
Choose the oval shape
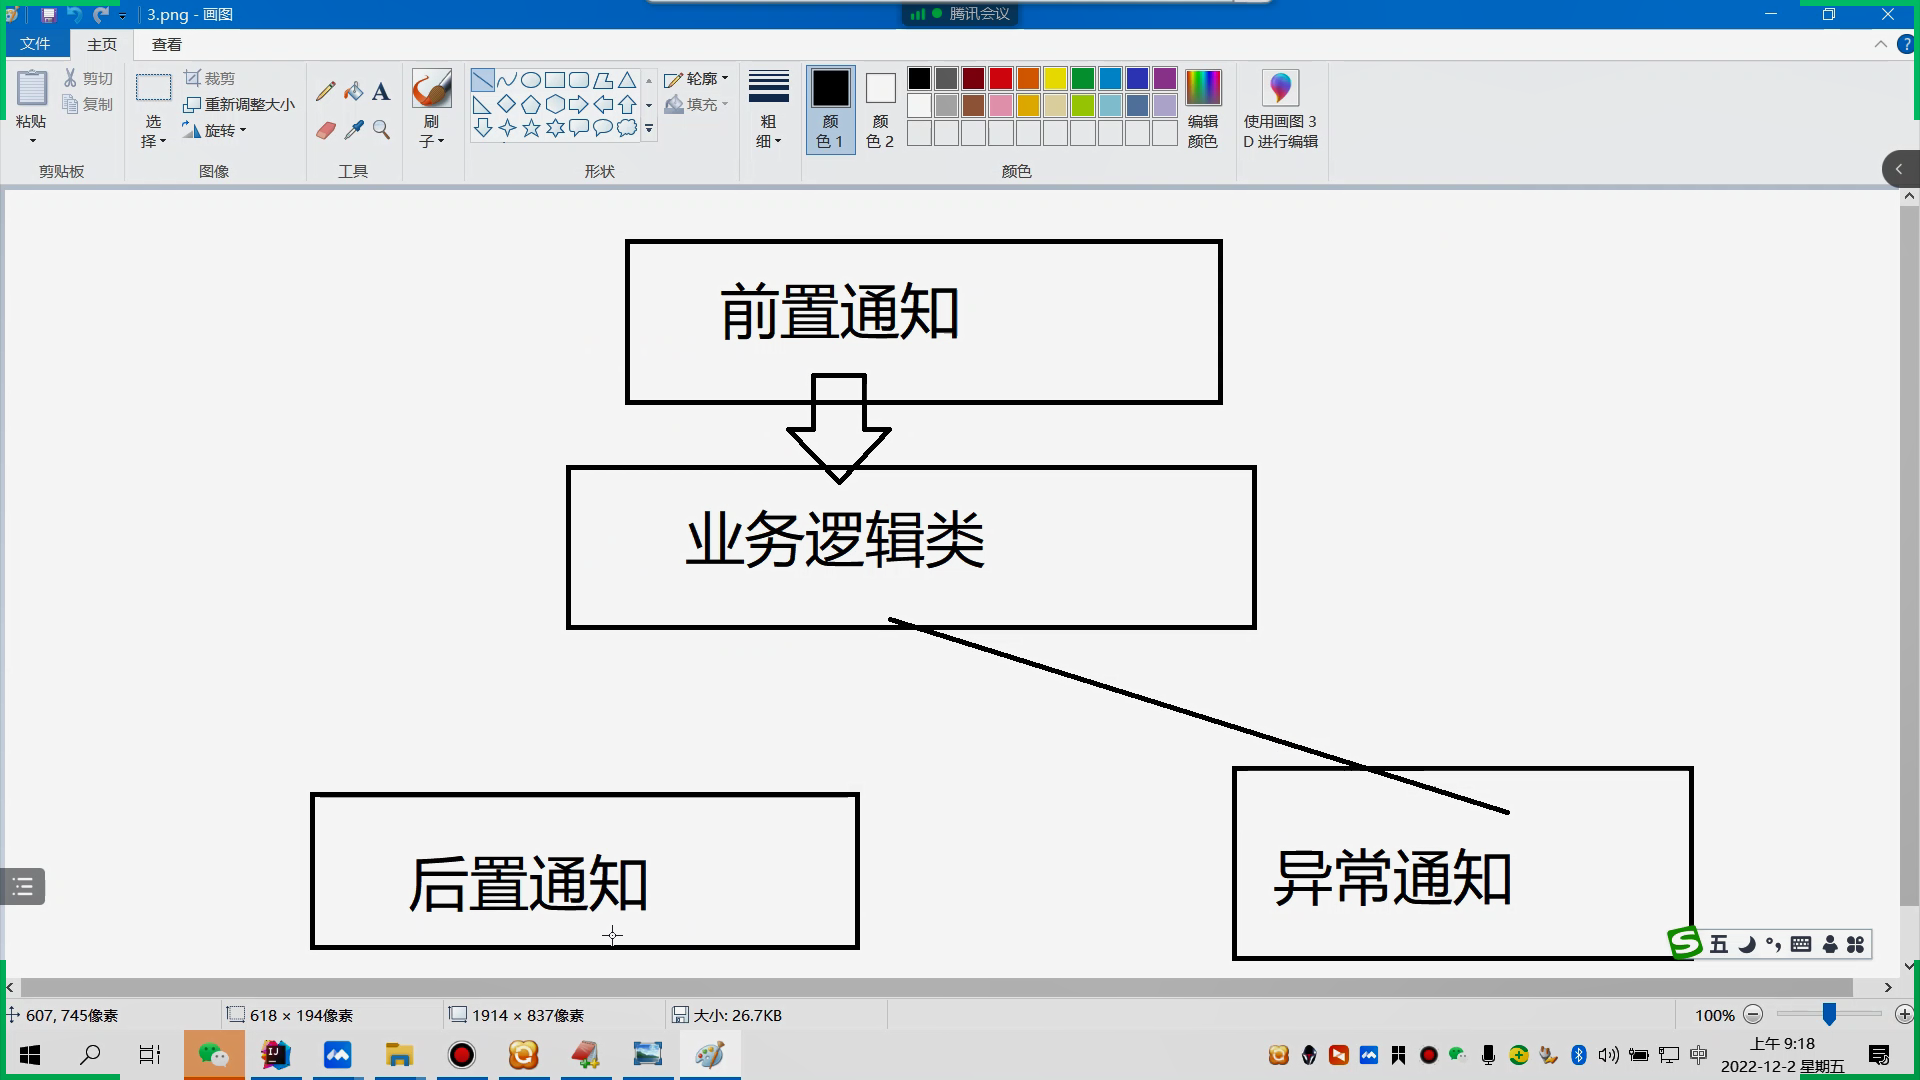[x=531, y=80]
